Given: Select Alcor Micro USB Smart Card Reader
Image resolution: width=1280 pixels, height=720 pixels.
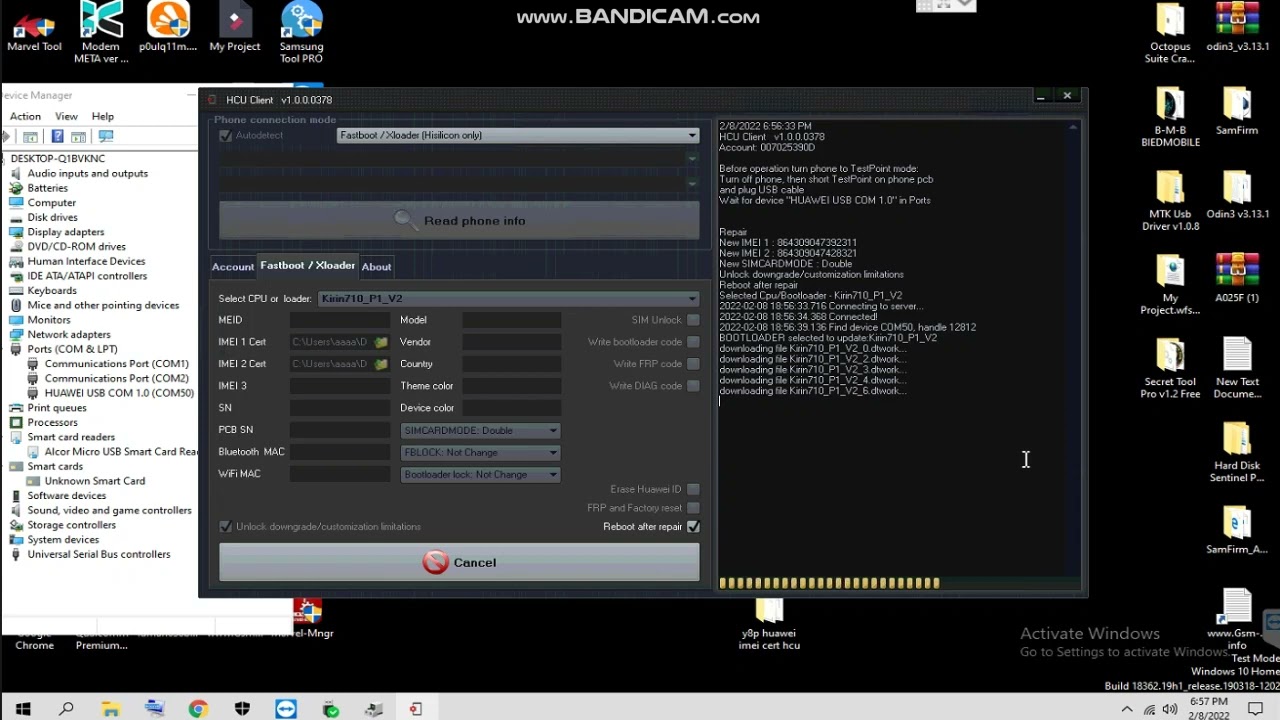Looking at the screenshot, I should (x=121, y=452).
